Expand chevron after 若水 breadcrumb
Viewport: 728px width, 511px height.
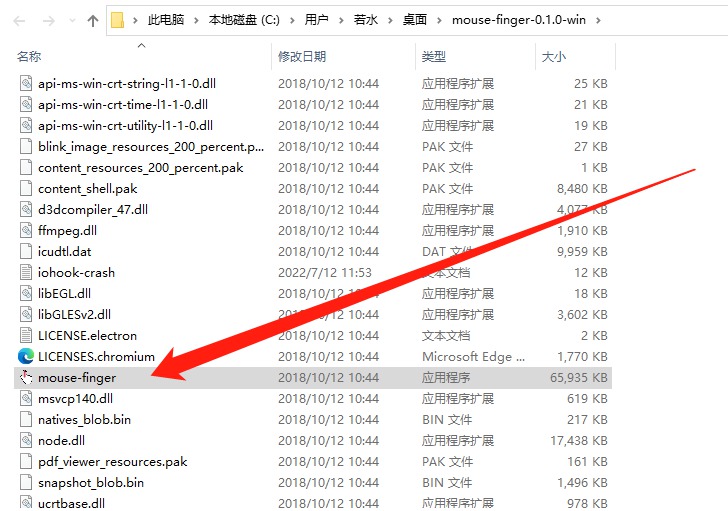(390, 20)
